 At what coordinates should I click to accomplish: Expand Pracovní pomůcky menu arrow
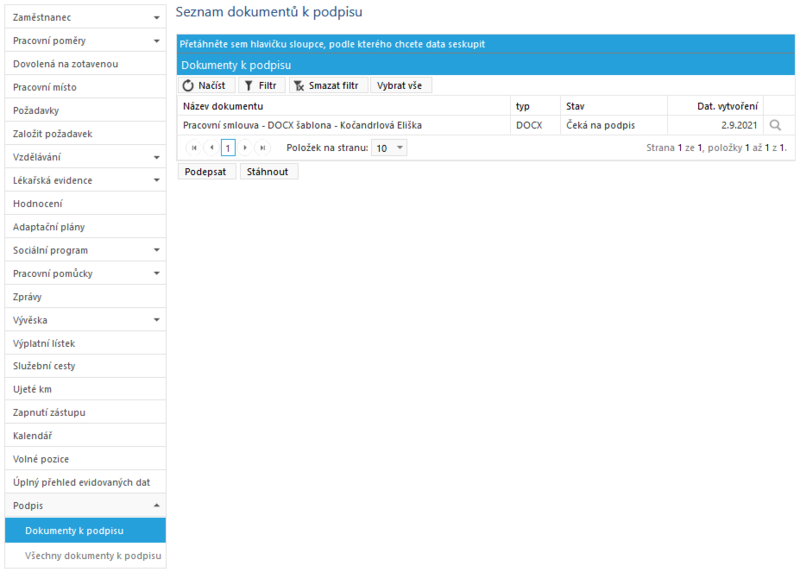click(157, 273)
